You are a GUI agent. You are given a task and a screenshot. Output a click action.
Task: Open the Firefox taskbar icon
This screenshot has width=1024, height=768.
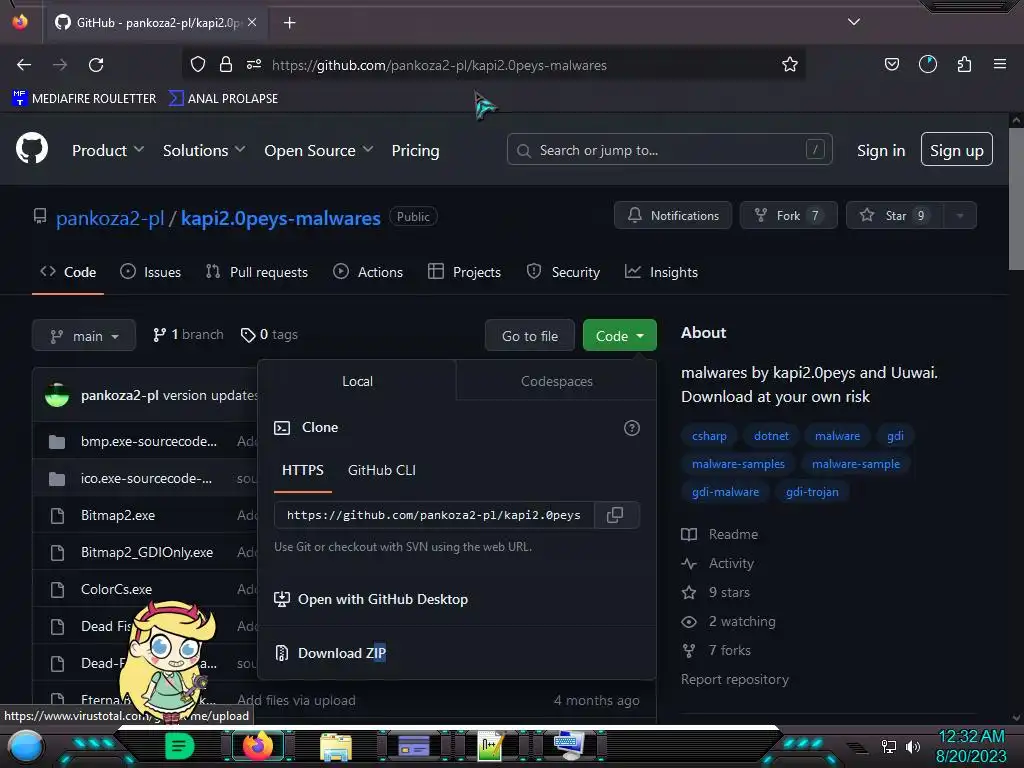tap(257, 746)
